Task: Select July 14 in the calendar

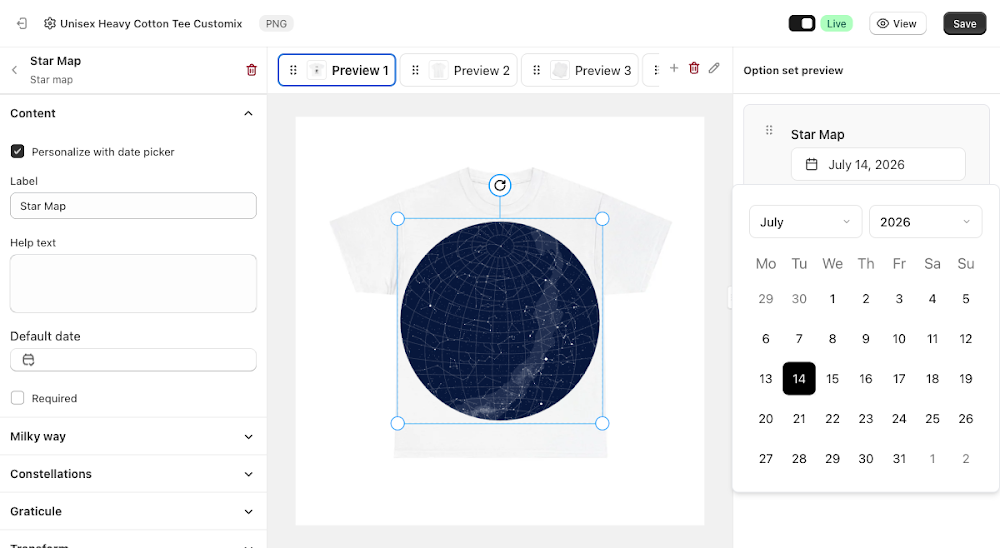Action: point(799,379)
